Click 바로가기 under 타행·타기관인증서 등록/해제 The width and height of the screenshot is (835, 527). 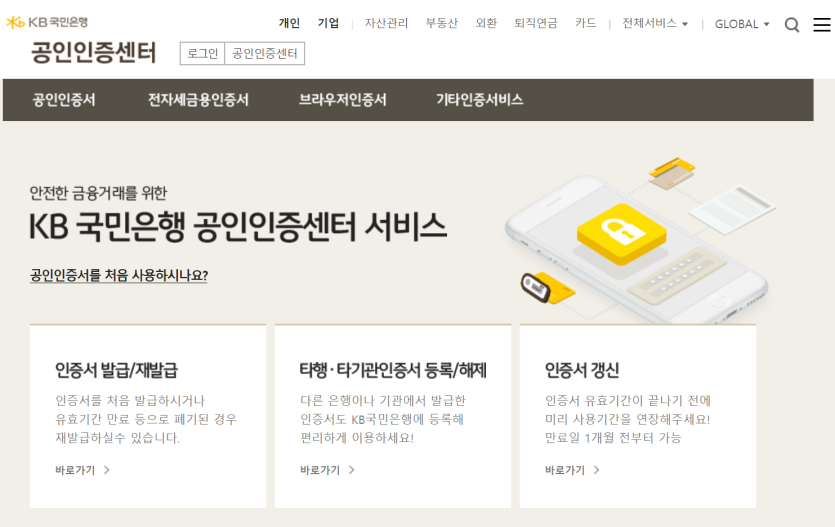tap(320, 470)
